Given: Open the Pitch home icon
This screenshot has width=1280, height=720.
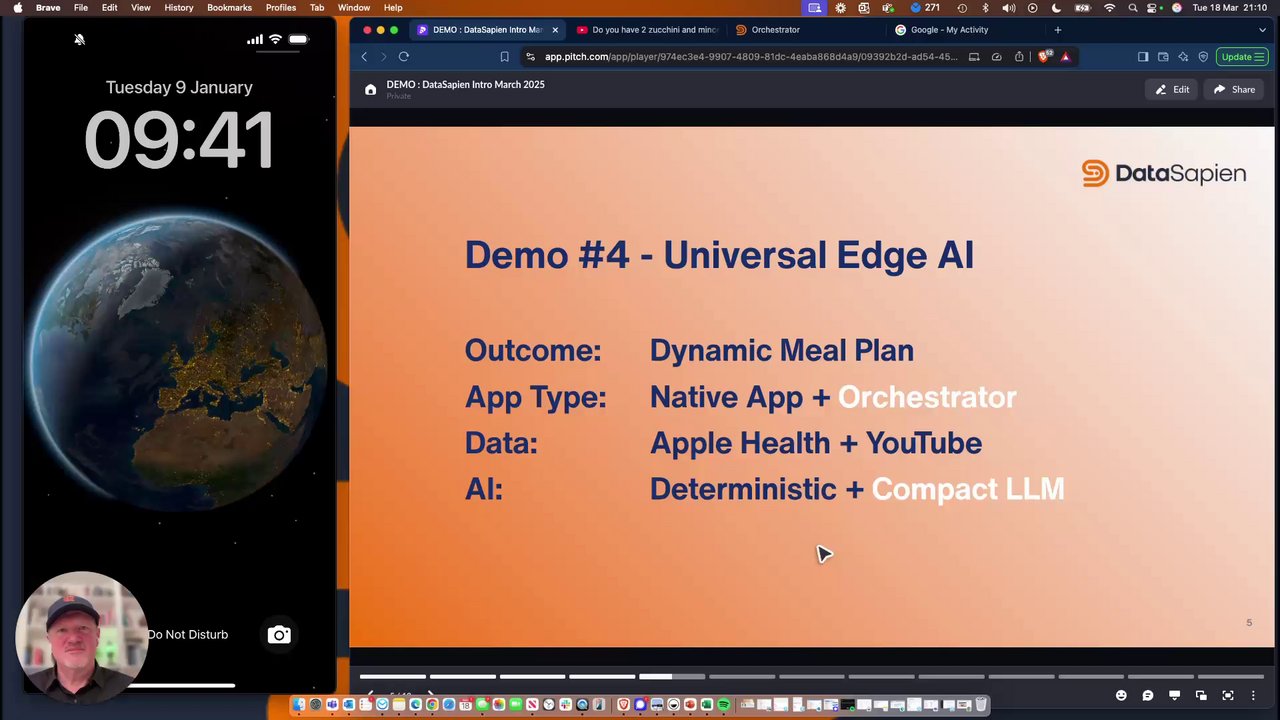Looking at the screenshot, I should coord(371,90).
